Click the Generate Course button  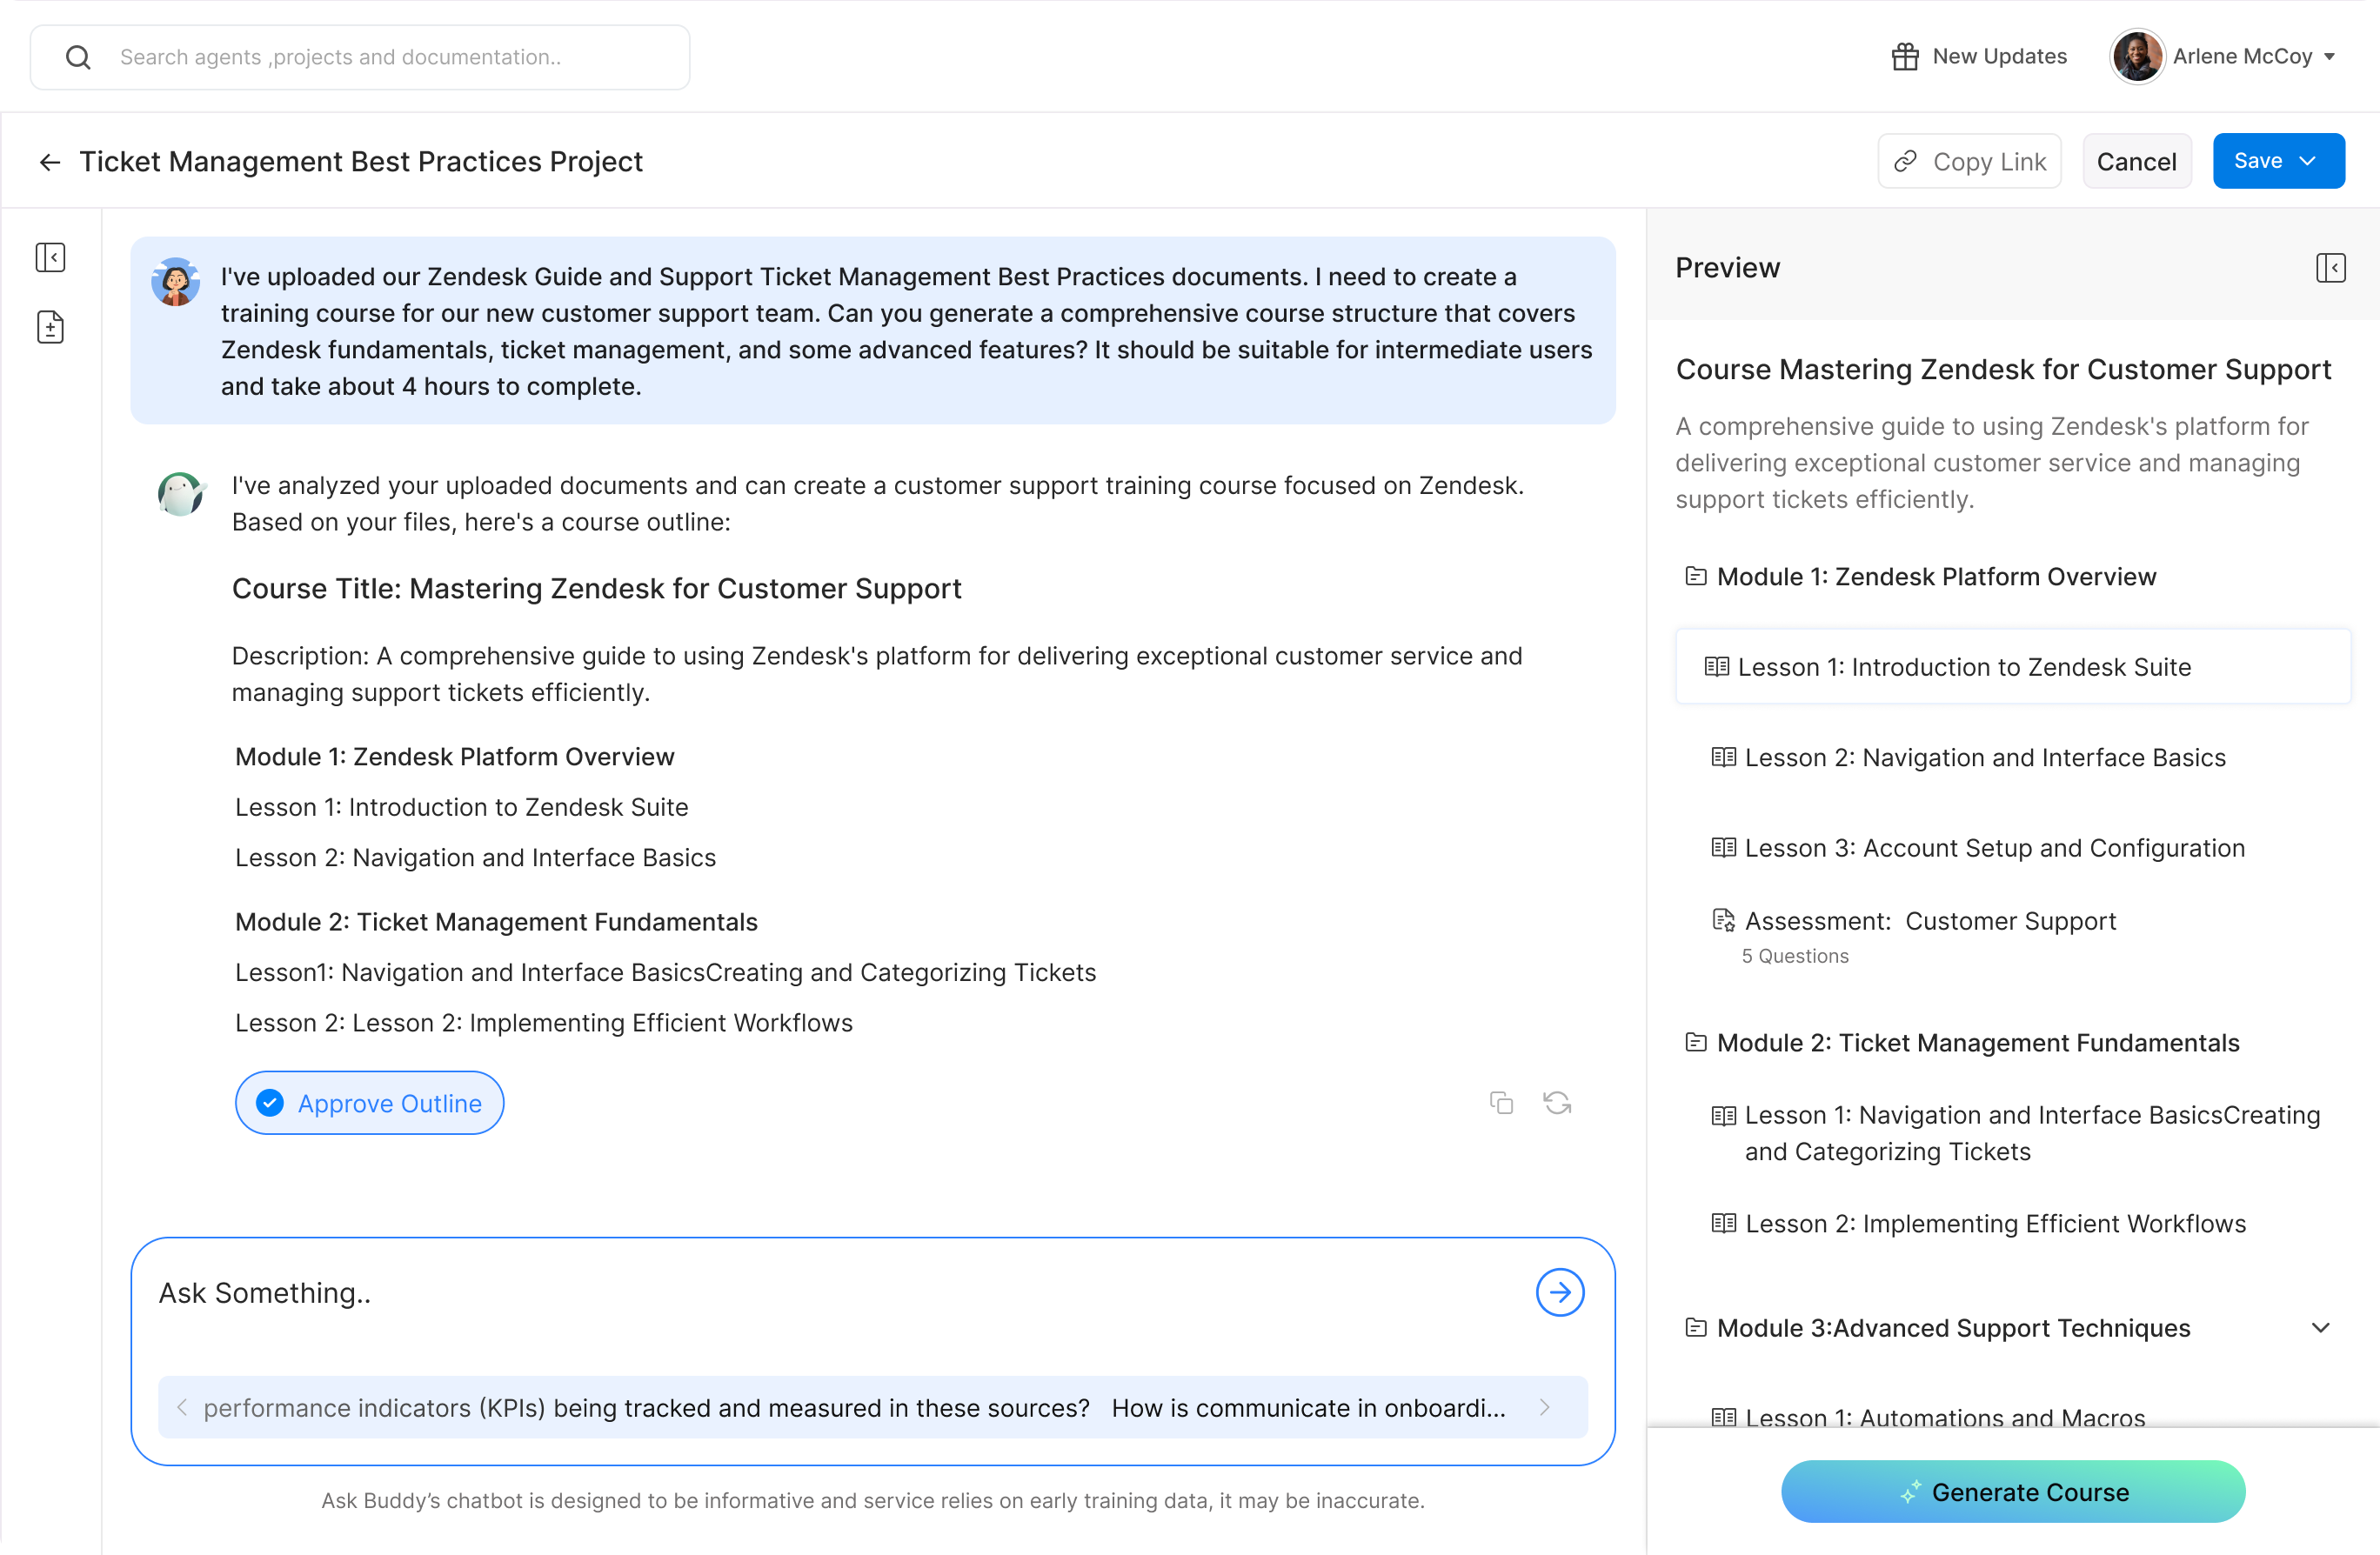coord(2013,1491)
